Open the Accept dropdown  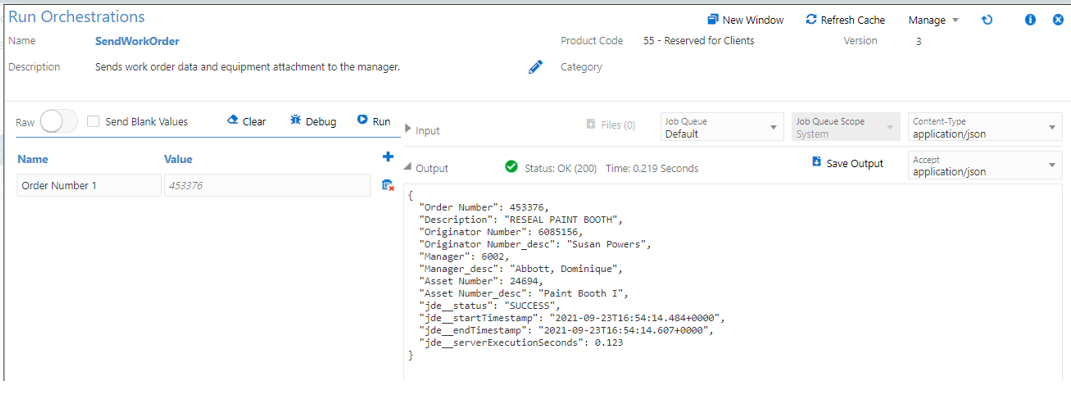pos(985,165)
